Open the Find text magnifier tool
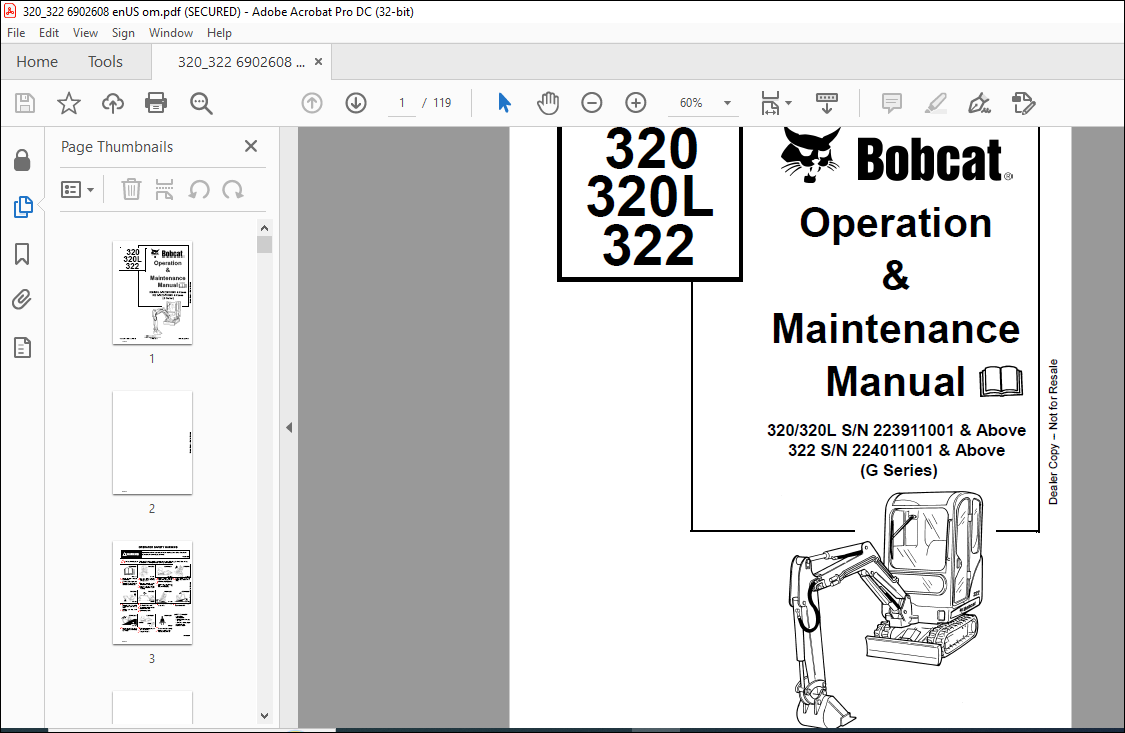The height and width of the screenshot is (733, 1125). 201,103
